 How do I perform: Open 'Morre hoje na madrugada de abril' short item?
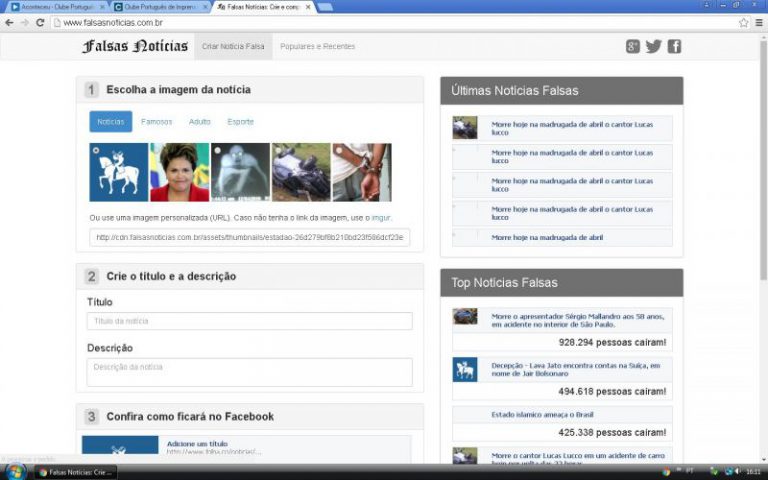(547, 238)
